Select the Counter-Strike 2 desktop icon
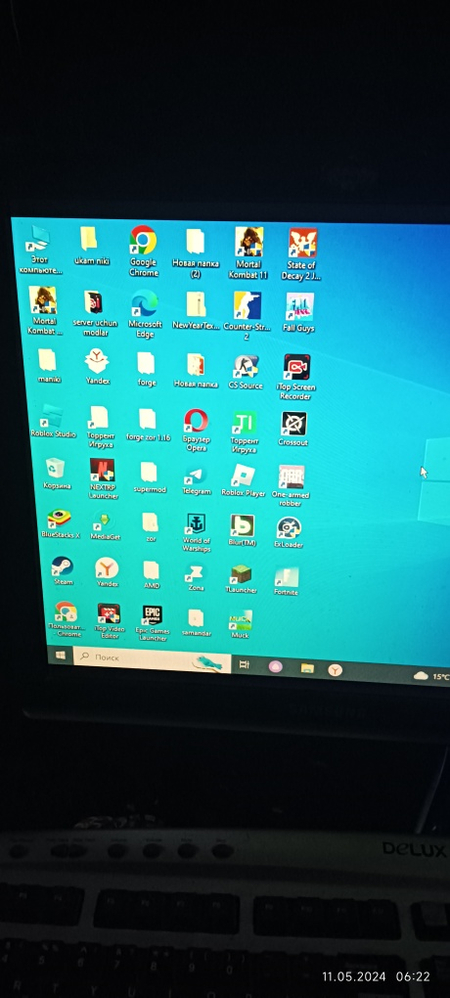This screenshot has height=998, width=450. (247, 316)
